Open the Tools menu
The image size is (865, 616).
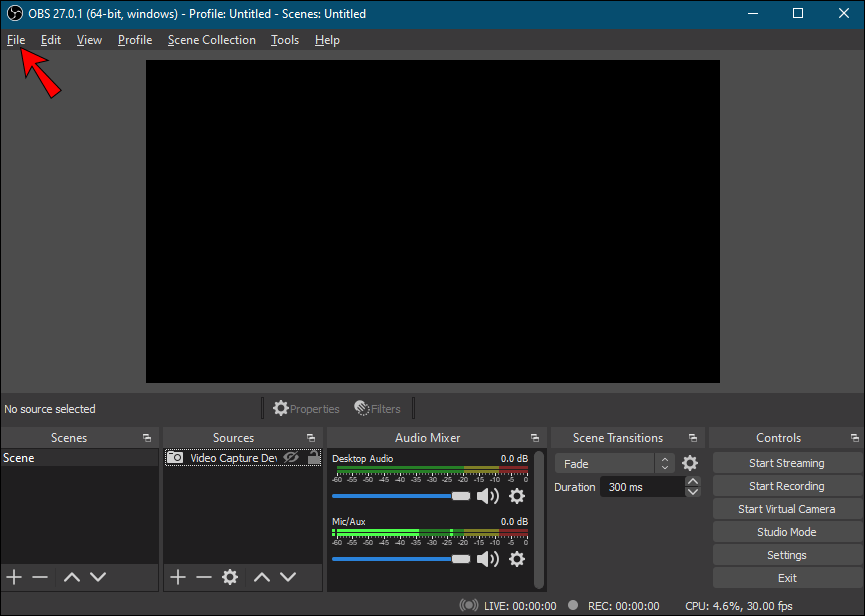(285, 40)
